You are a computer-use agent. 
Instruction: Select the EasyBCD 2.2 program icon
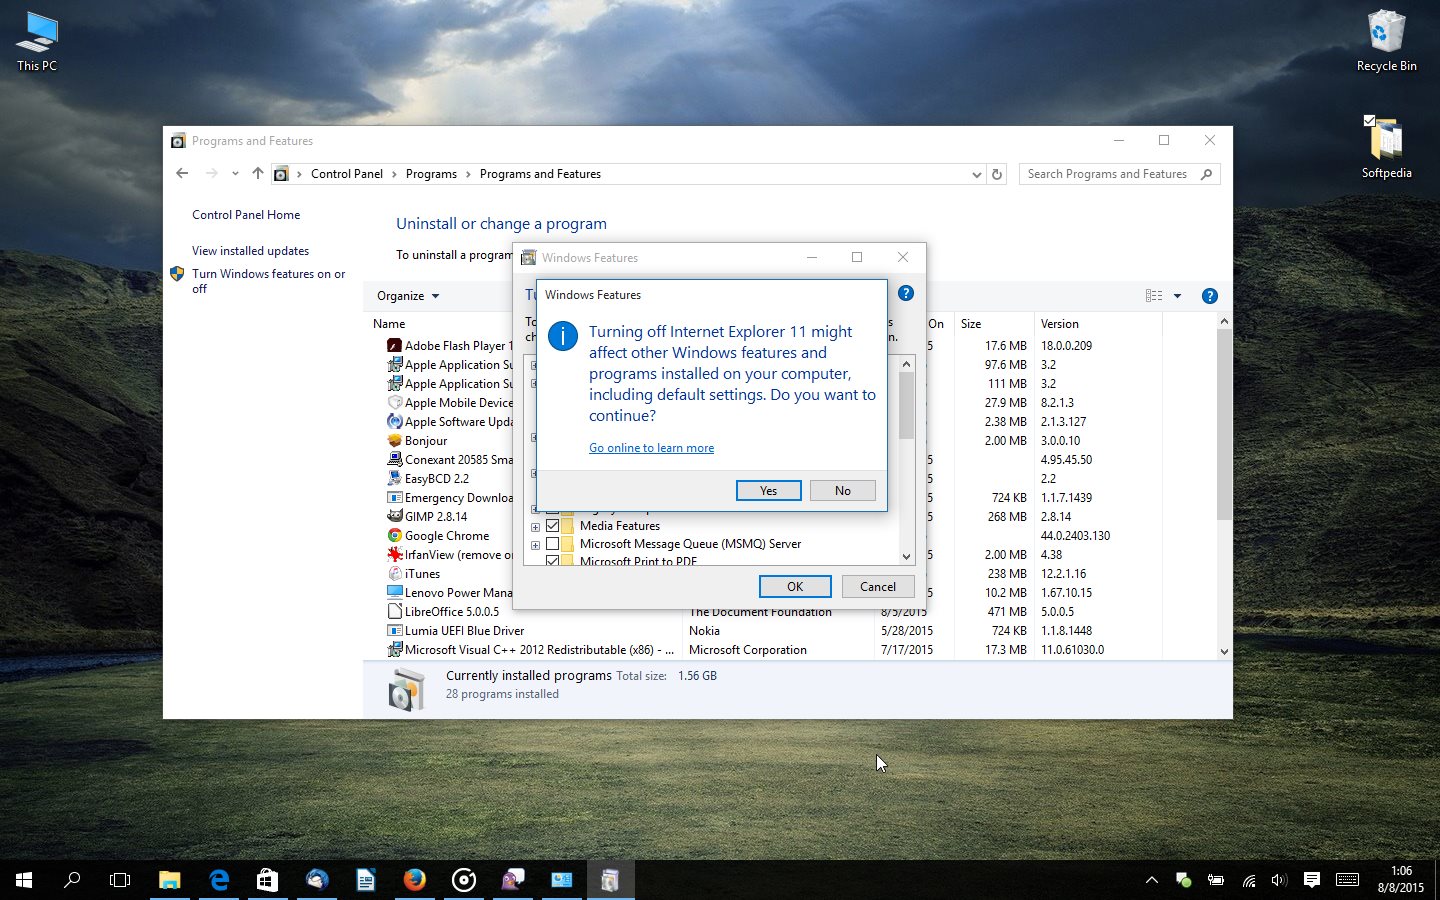[394, 478]
